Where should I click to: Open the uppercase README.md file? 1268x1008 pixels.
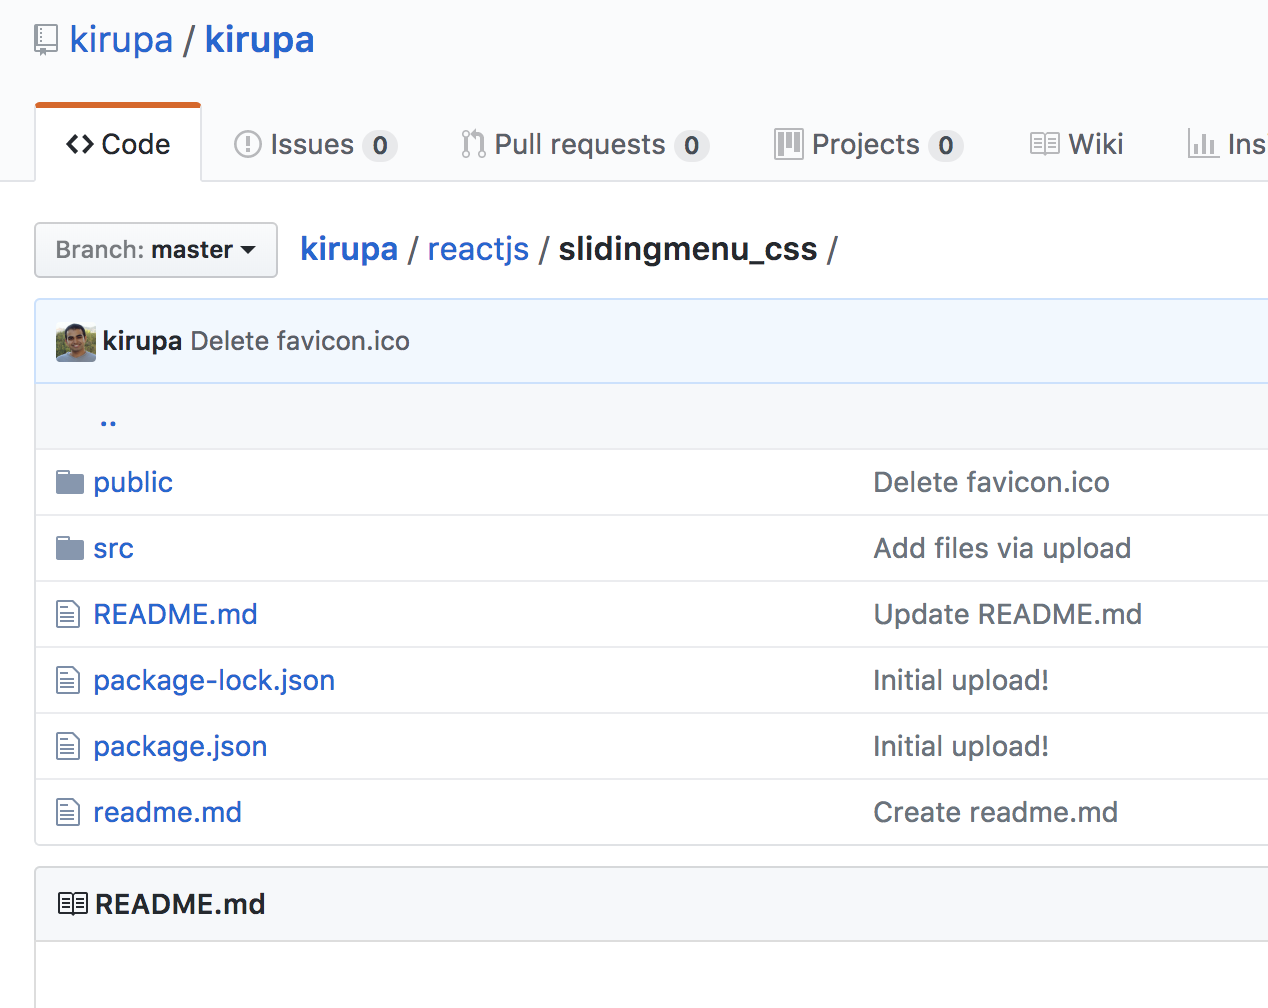175,614
